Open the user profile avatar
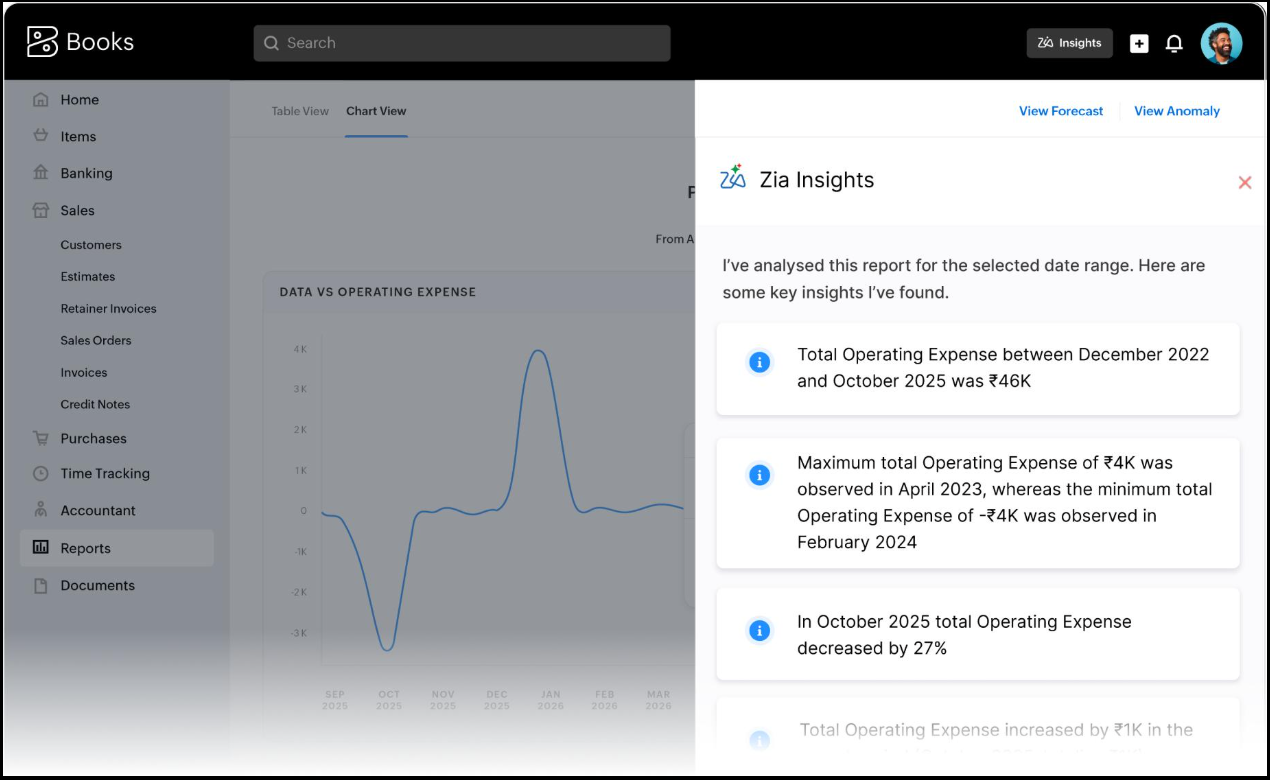1270x780 pixels. coord(1221,43)
